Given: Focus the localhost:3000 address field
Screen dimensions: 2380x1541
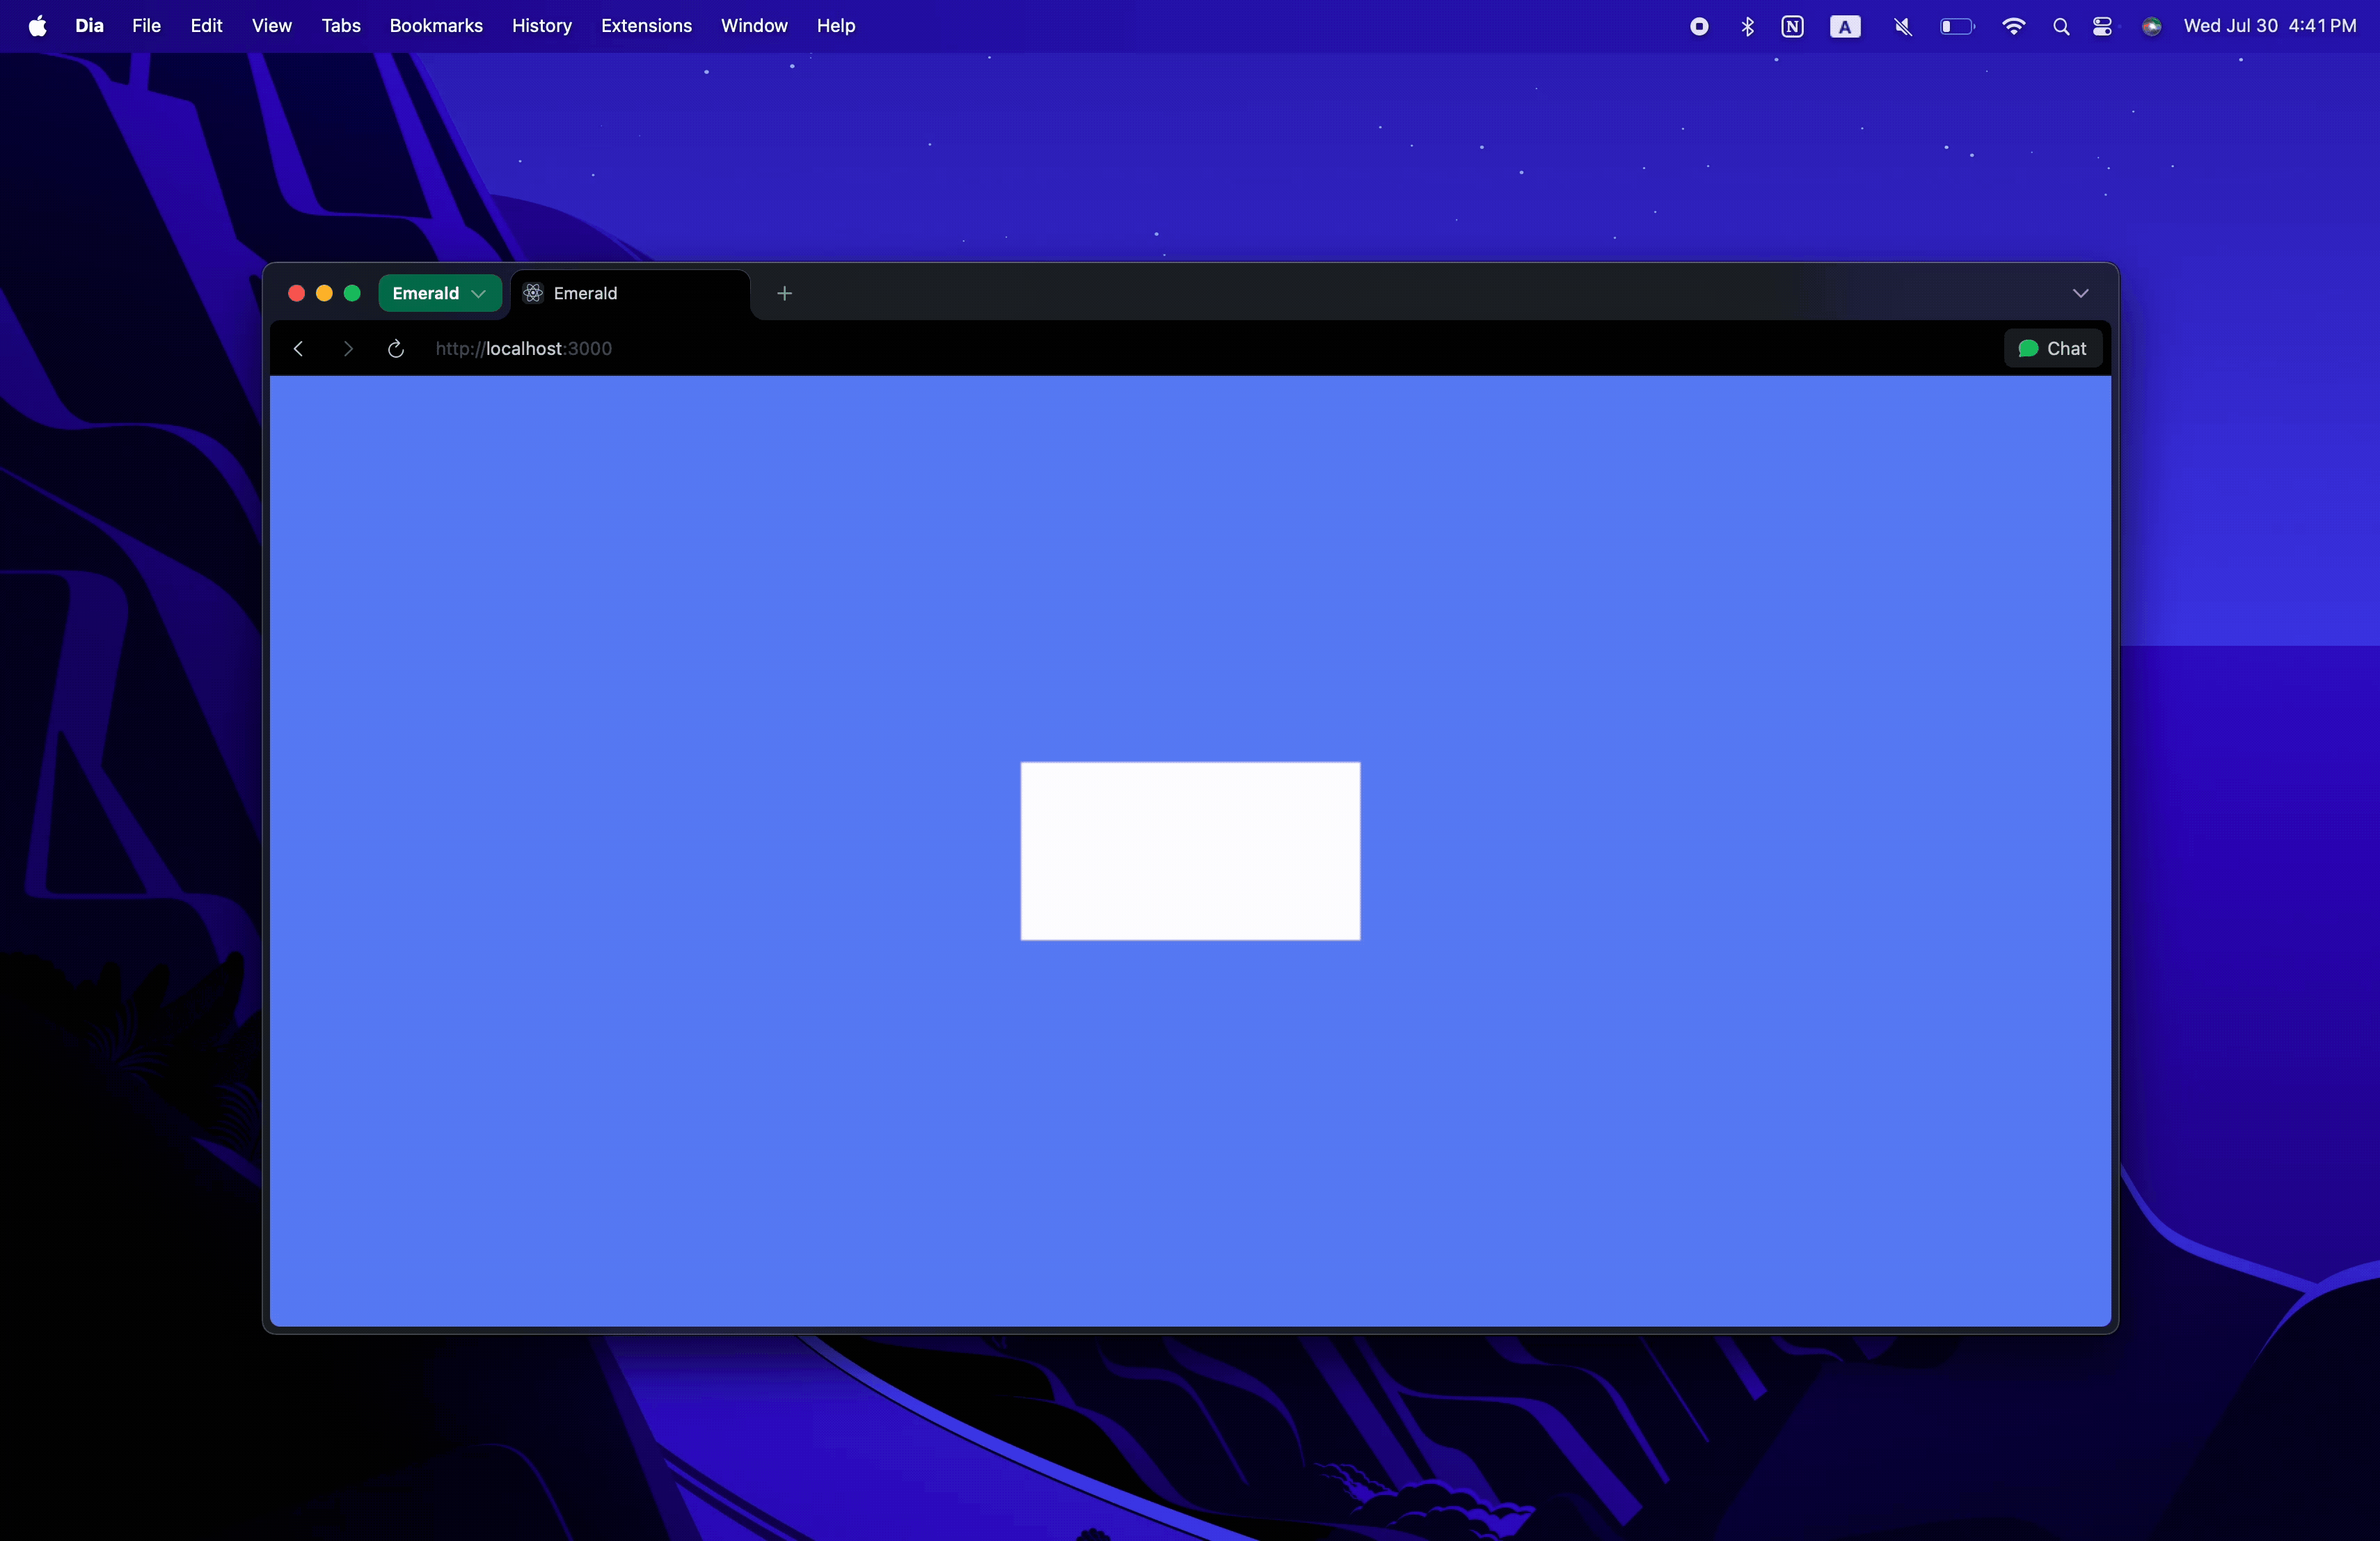Looking at the screenshot, I should click(x=524, y=348).
